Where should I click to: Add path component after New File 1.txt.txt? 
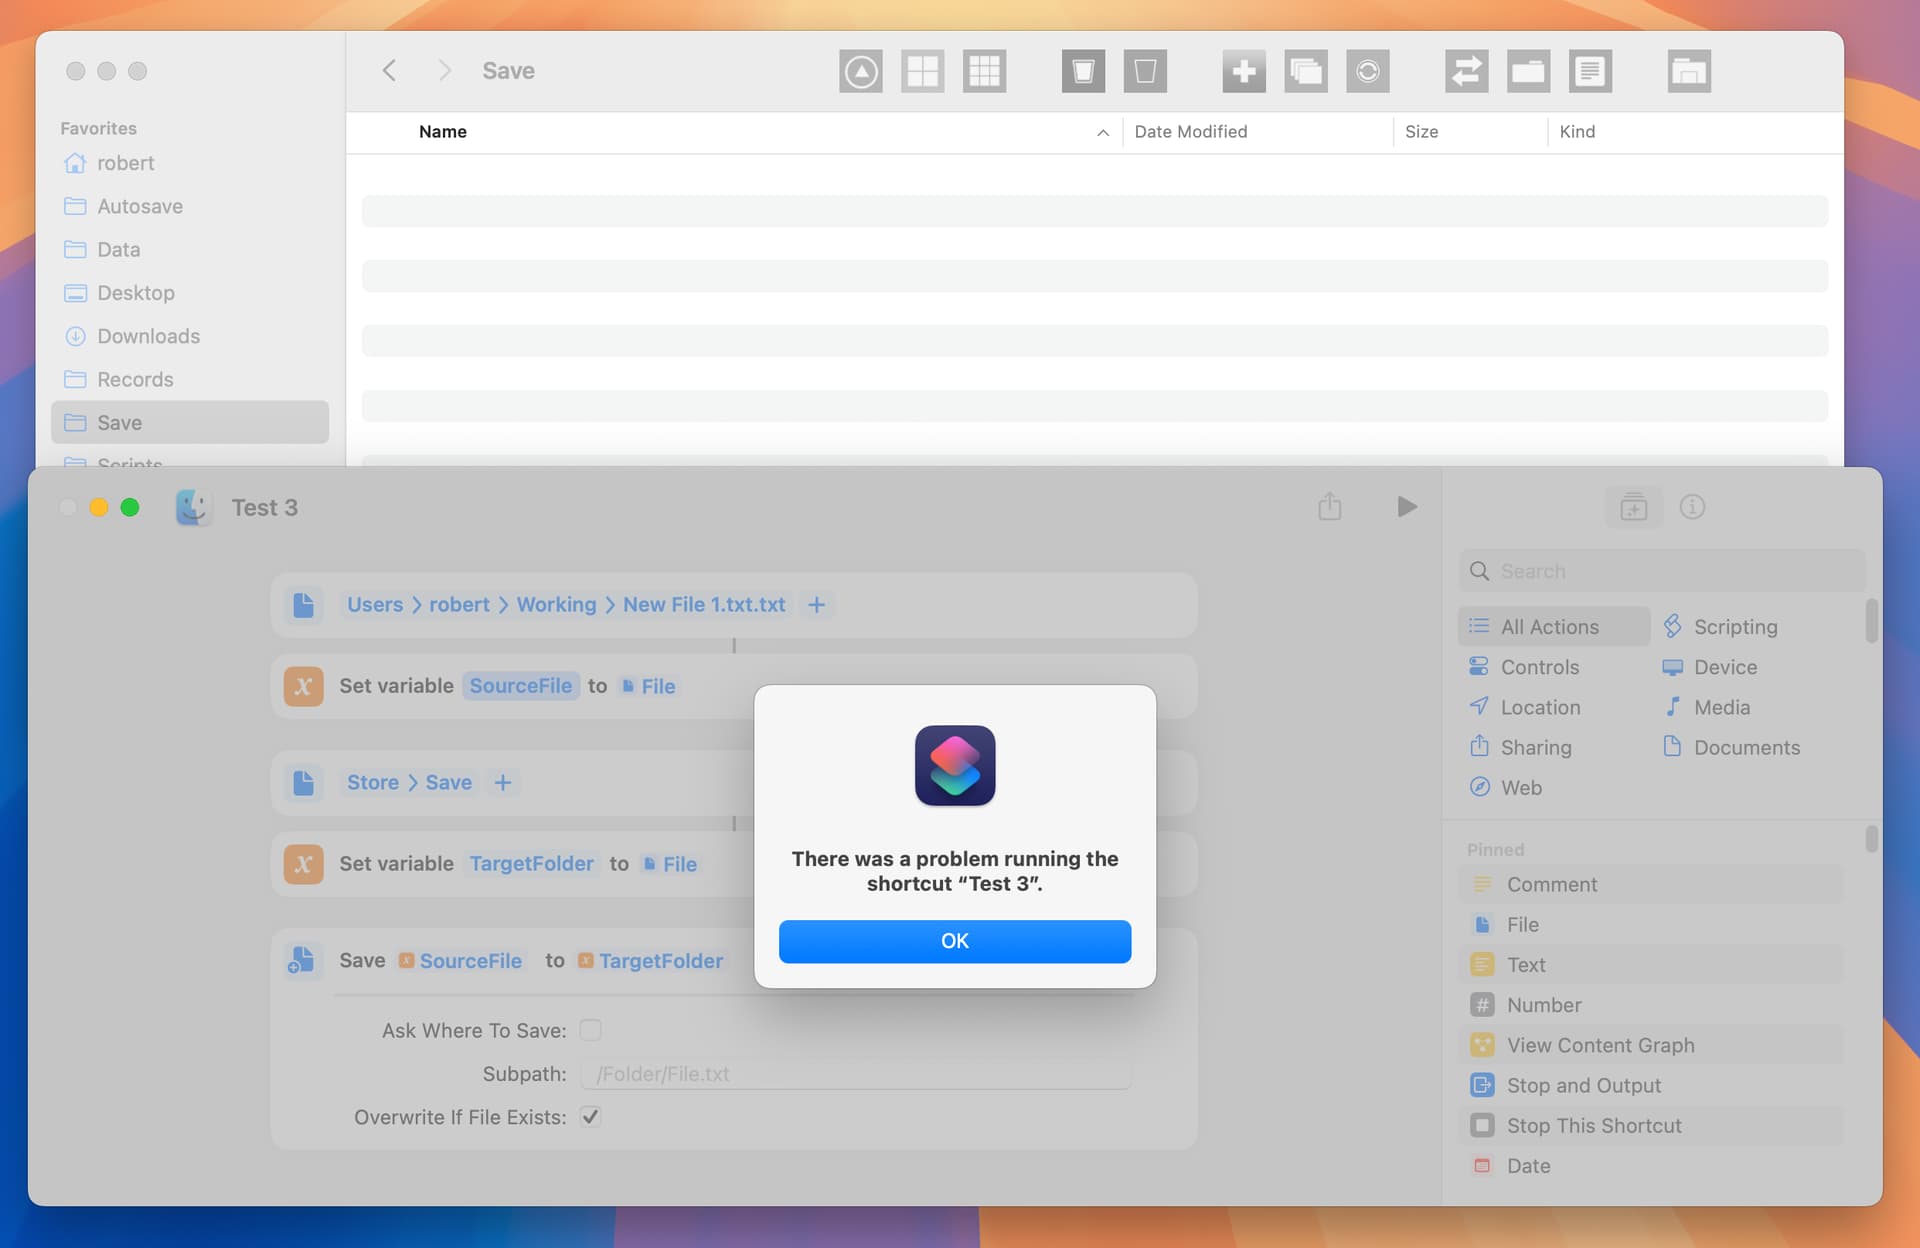[816, 605]
